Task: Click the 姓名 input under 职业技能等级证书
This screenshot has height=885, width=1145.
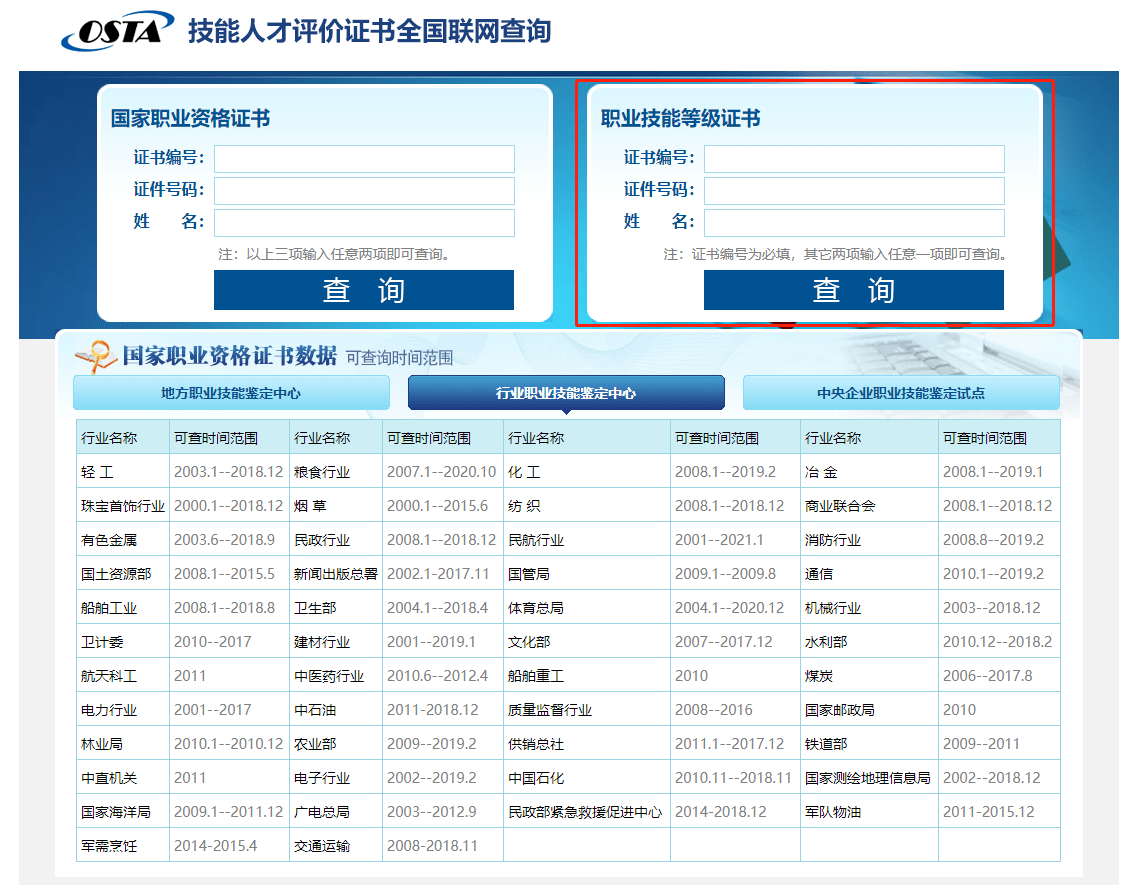Action: (854, 222)
